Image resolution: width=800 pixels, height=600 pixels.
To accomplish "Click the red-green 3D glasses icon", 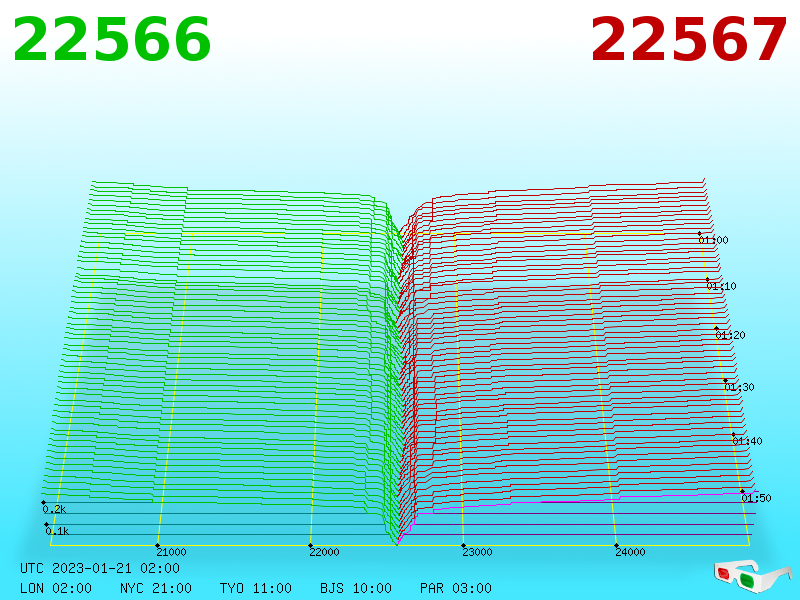I will (x=753, y=577).
